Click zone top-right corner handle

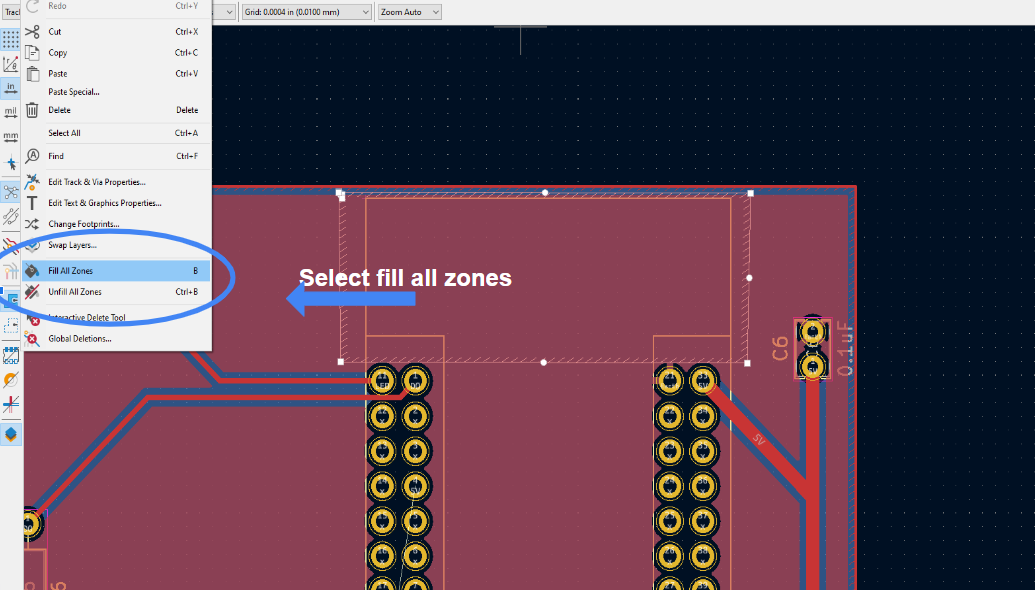tap(751, 193)
